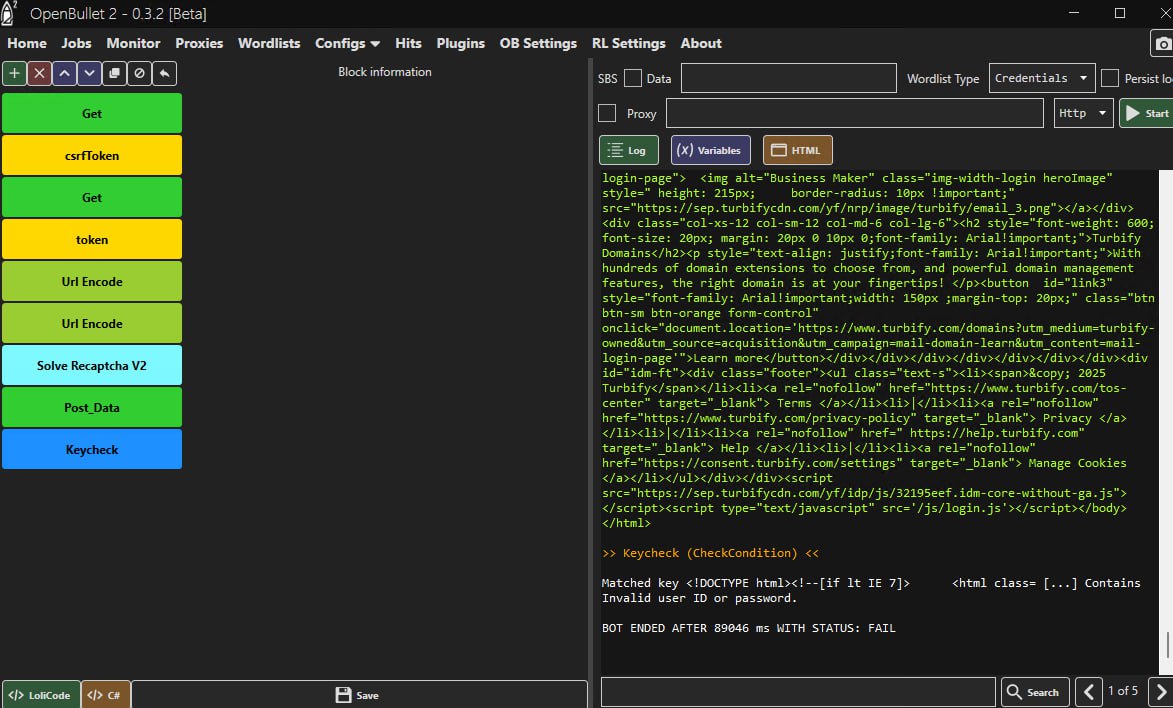Select the Solve Recaptcha V2 block

pos(92,366)
